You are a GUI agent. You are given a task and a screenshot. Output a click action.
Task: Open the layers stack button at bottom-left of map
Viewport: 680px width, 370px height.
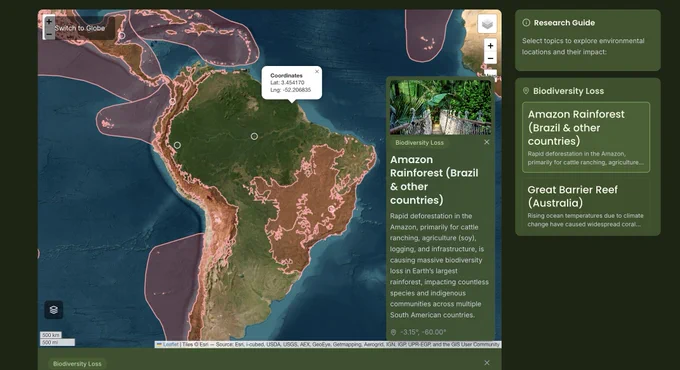54,310
